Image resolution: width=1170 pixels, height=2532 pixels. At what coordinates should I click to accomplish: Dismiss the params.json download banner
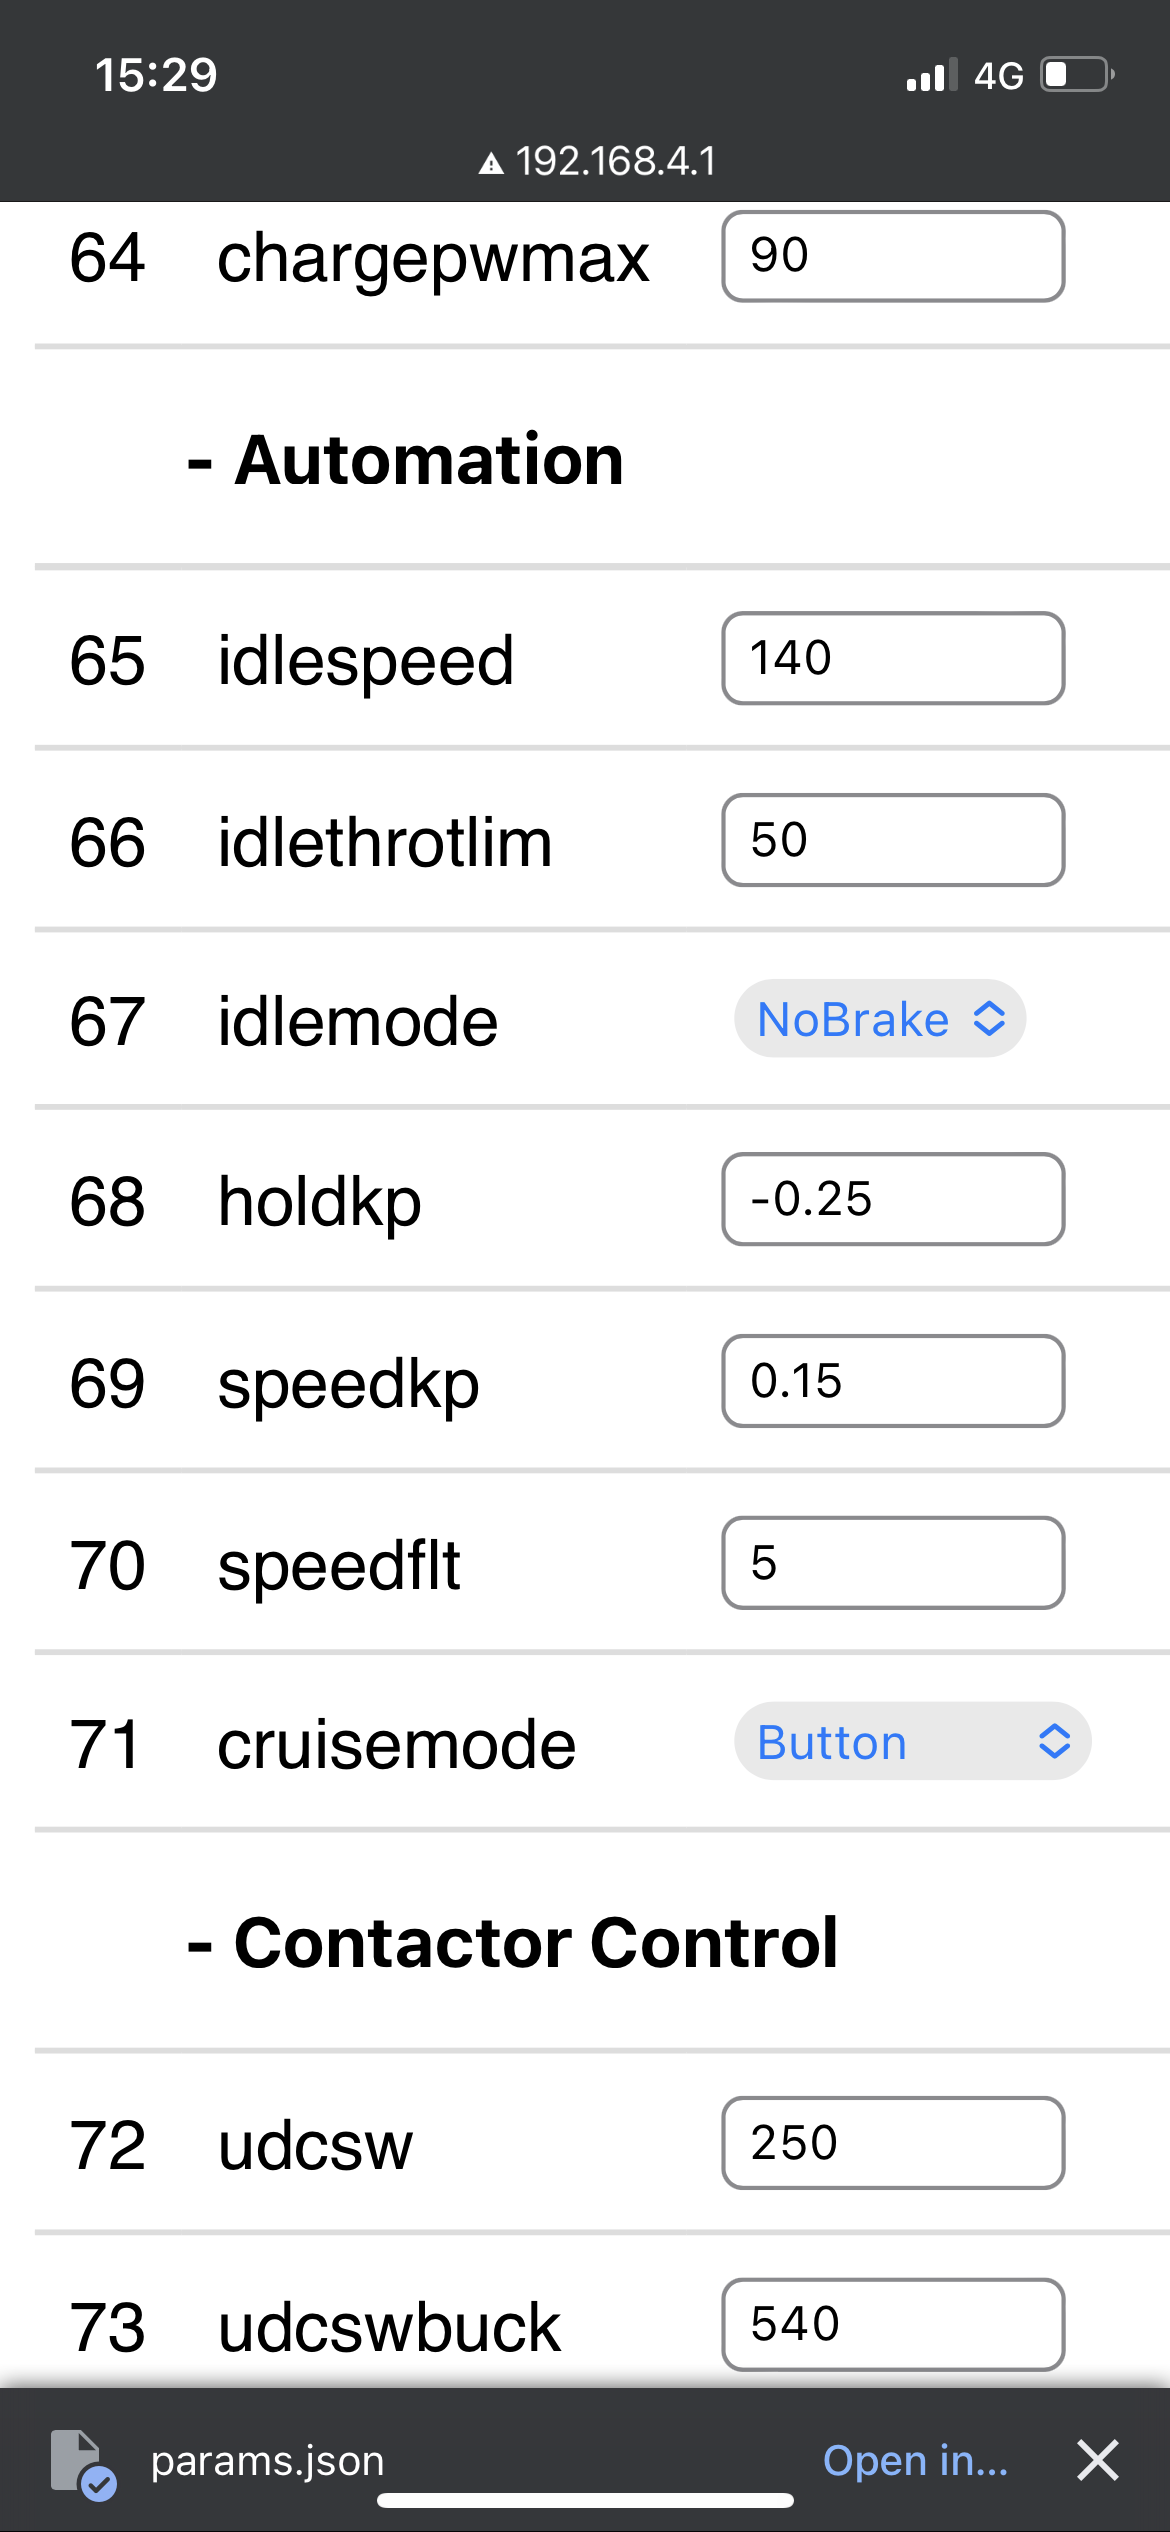tap(1097, 2460)
